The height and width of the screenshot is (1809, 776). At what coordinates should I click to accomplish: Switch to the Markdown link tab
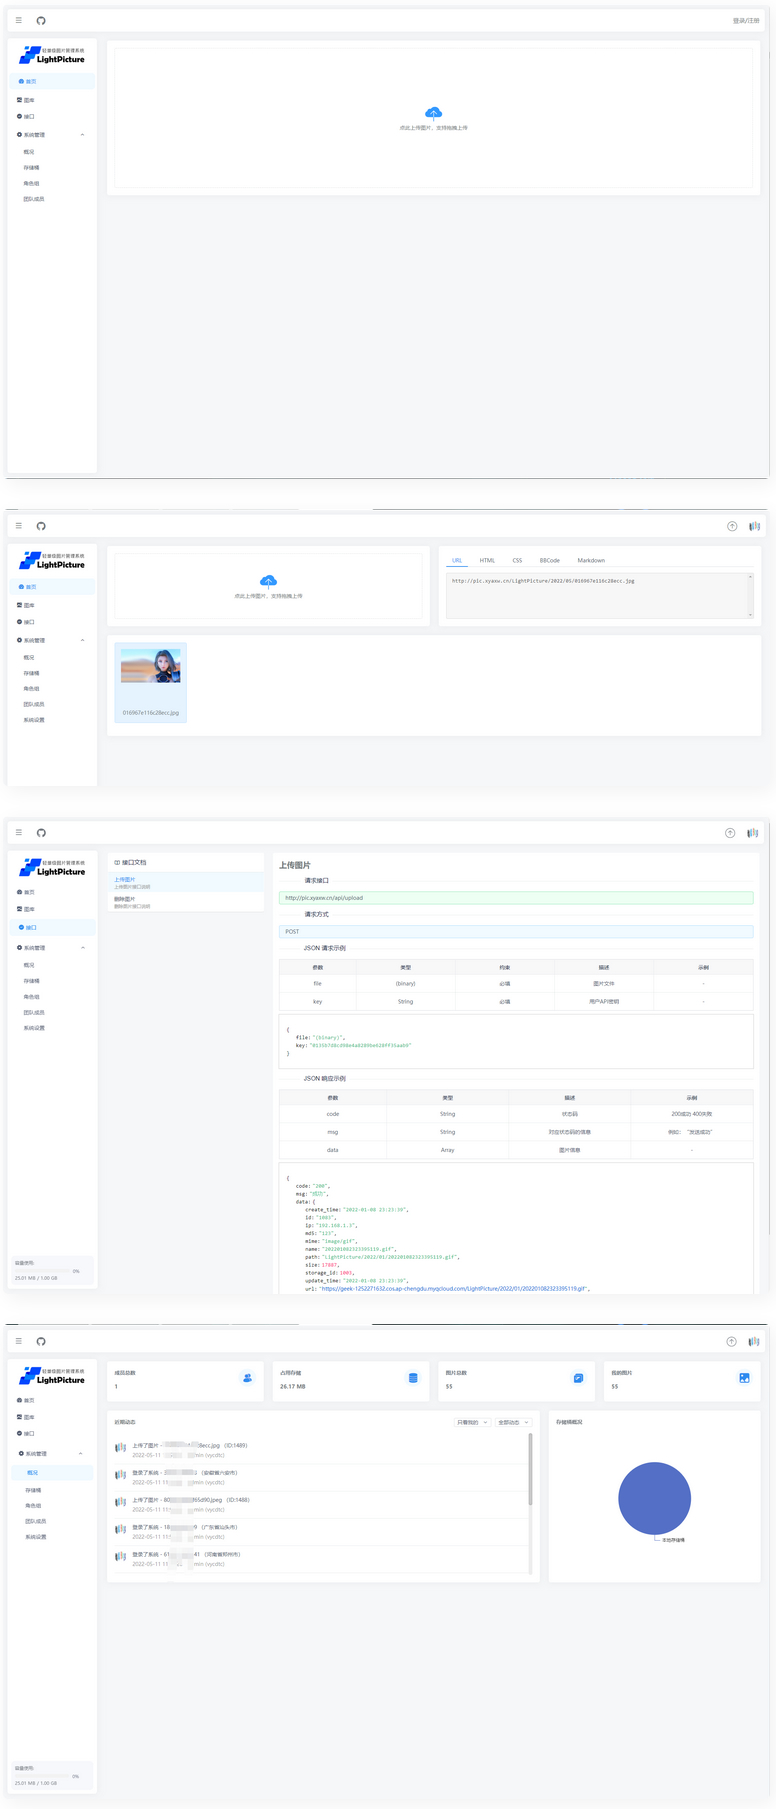(x=591, y=561)
